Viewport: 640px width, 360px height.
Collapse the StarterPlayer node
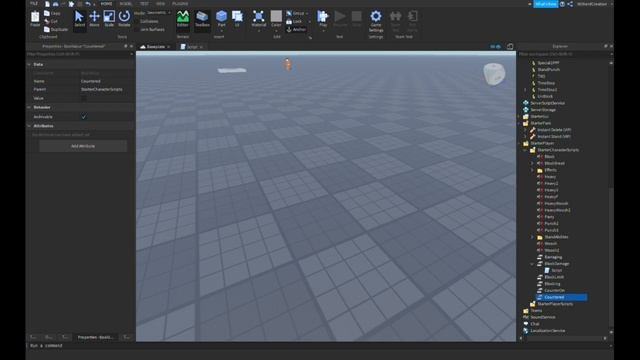point(520,144)
